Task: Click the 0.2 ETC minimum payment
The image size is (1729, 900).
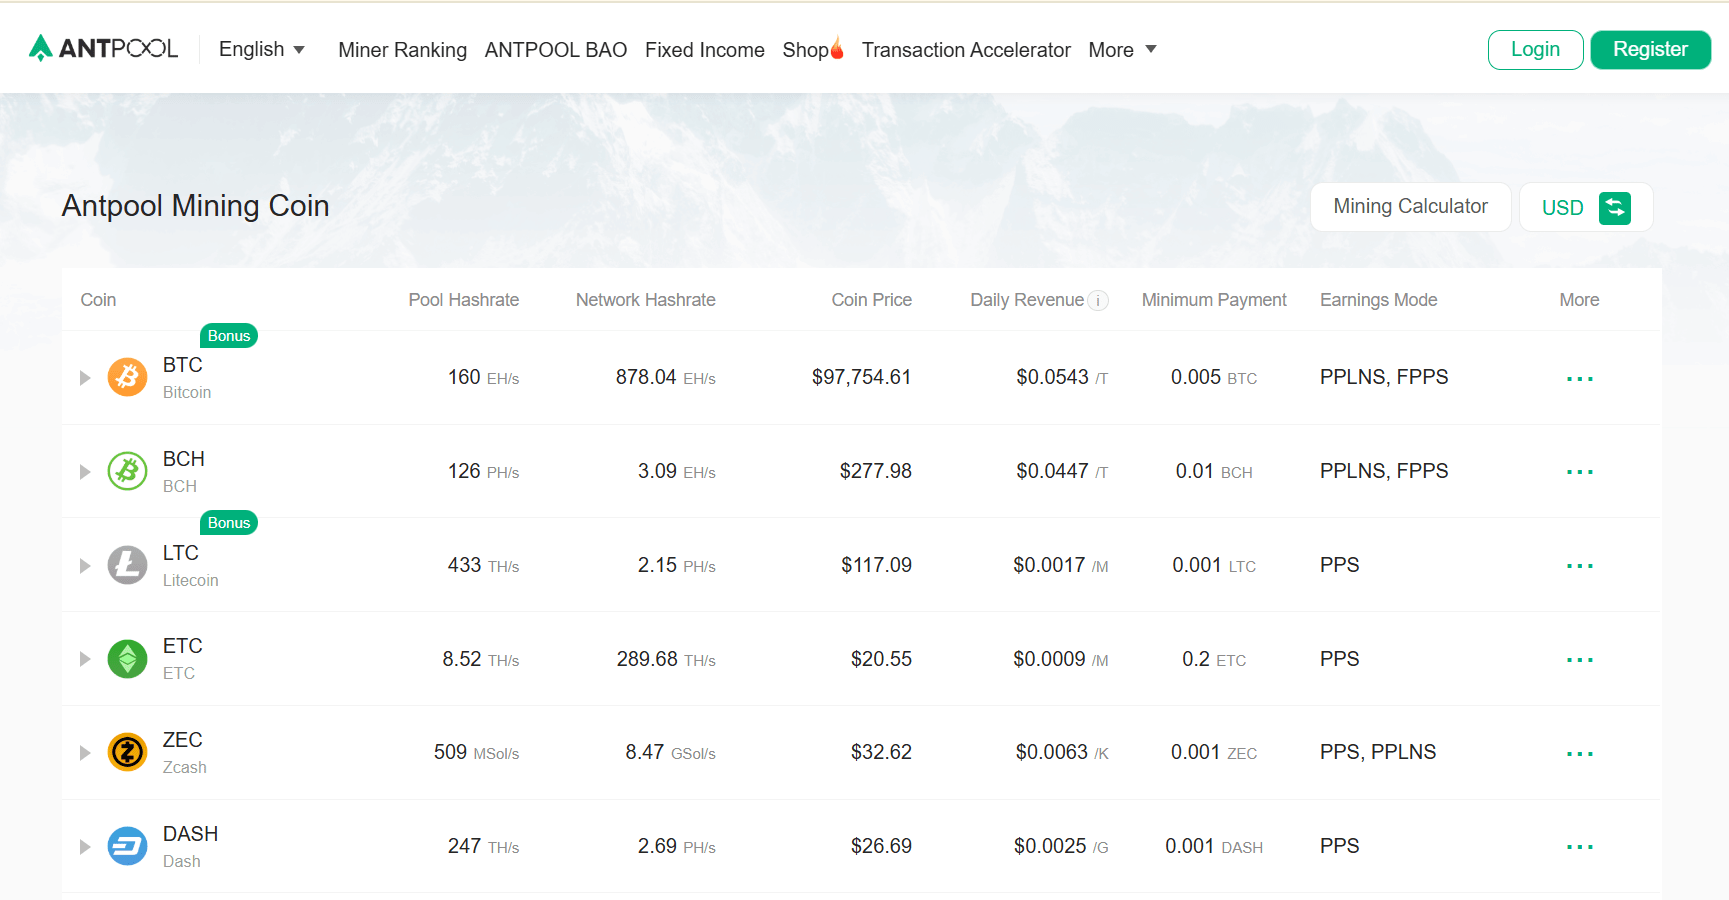Action: coord(1214,659)
